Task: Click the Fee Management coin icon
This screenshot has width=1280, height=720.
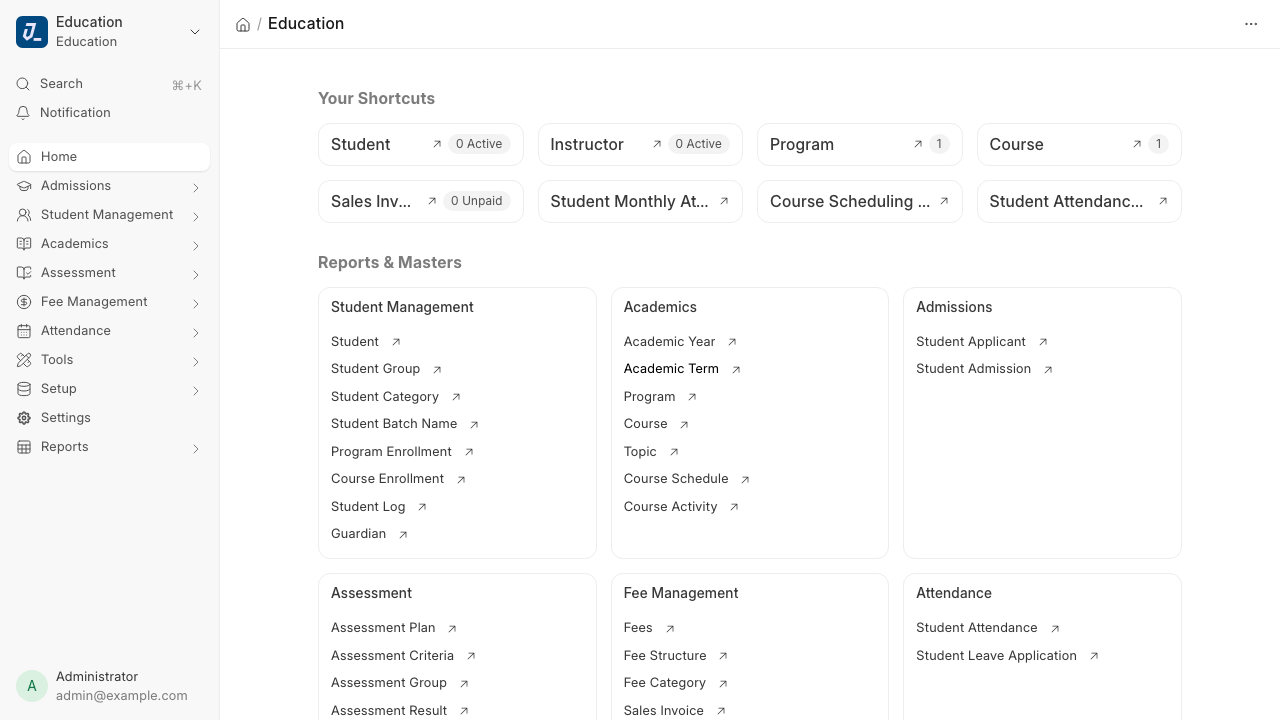Action: tap(24, 302)
